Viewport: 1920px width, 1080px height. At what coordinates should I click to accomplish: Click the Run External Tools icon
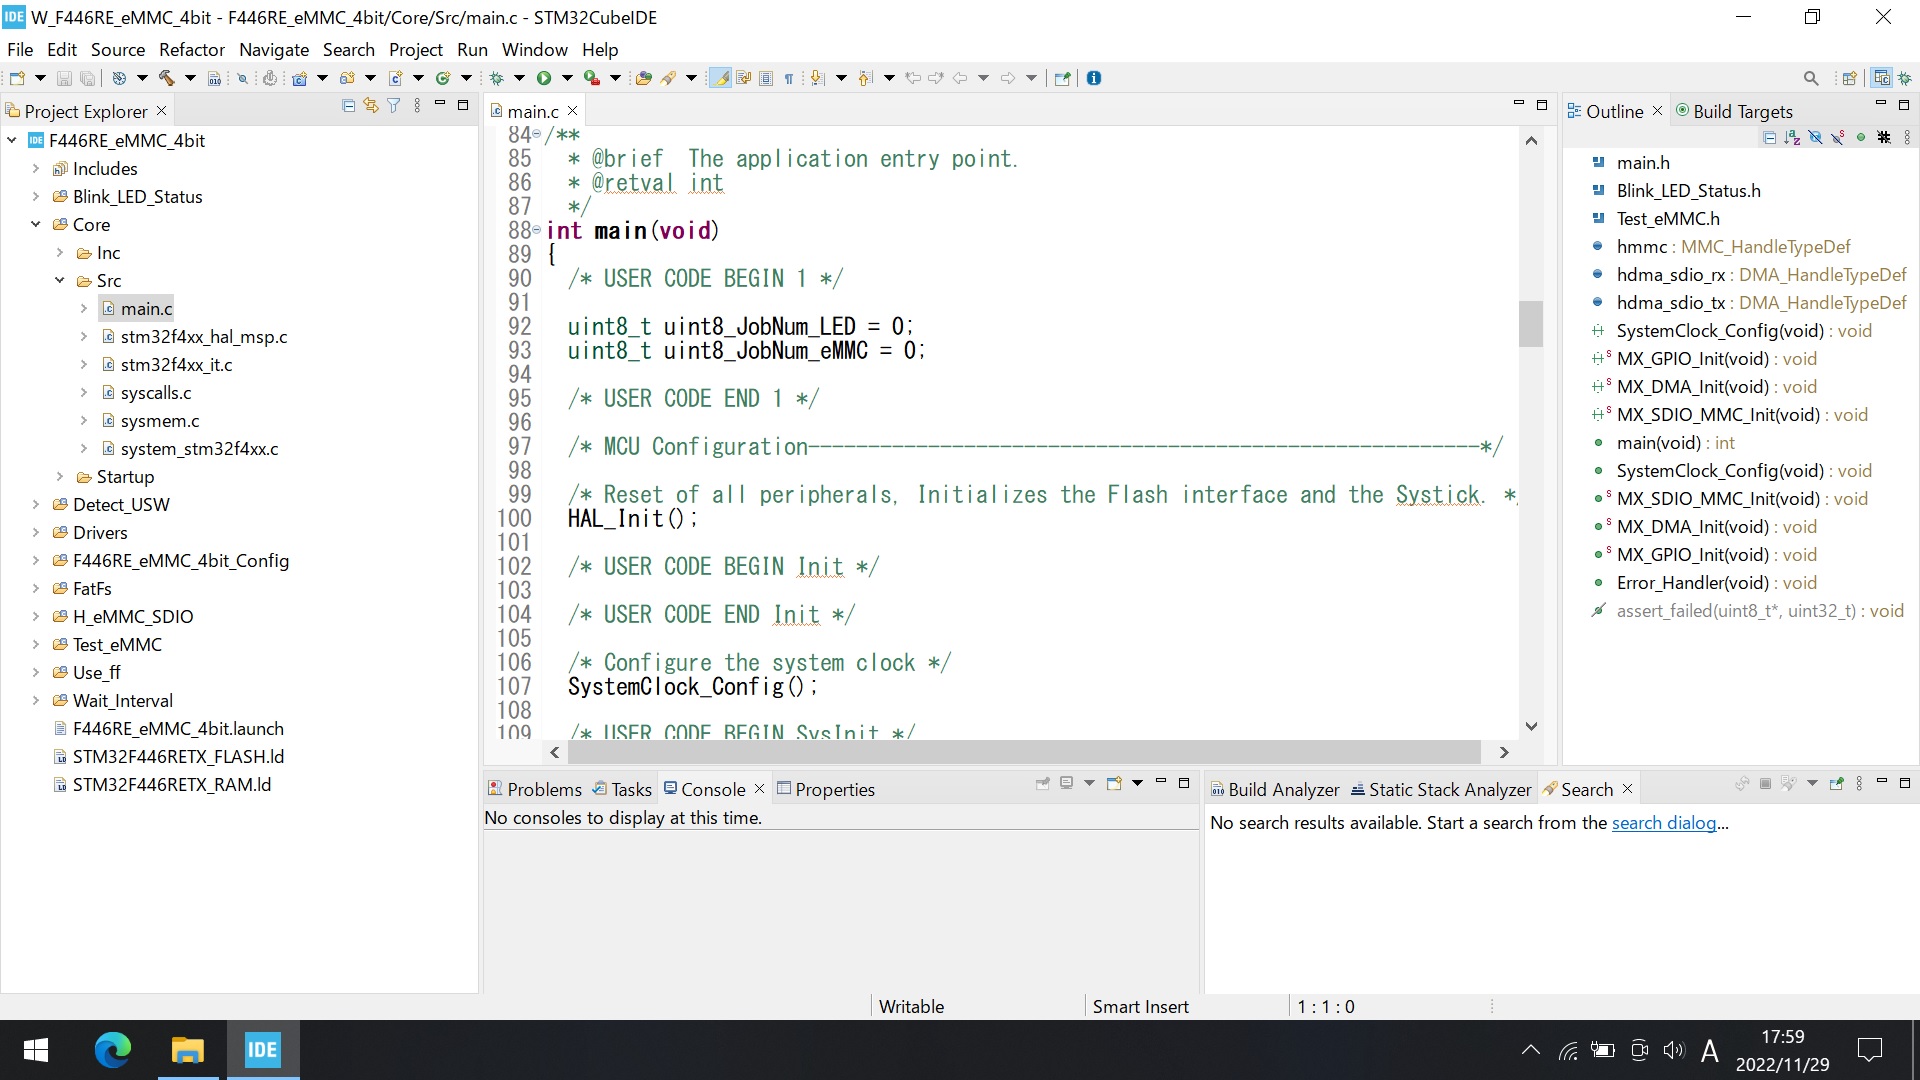coord(592,78)
